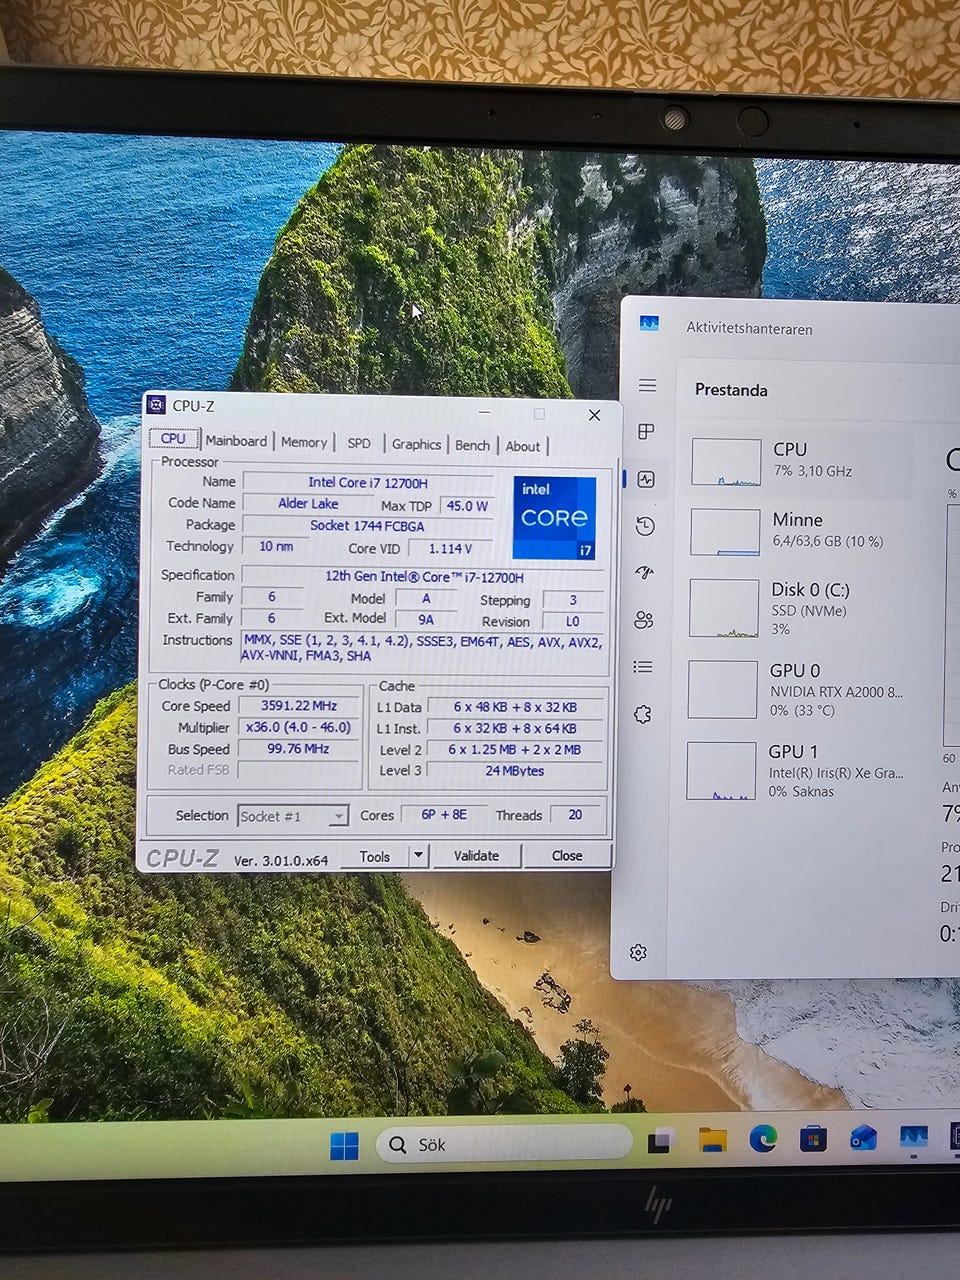Open Task Manager settings gear
The width and height of the screenshot is (960, 1280).
pyautogui.click(x=638, y=953)
